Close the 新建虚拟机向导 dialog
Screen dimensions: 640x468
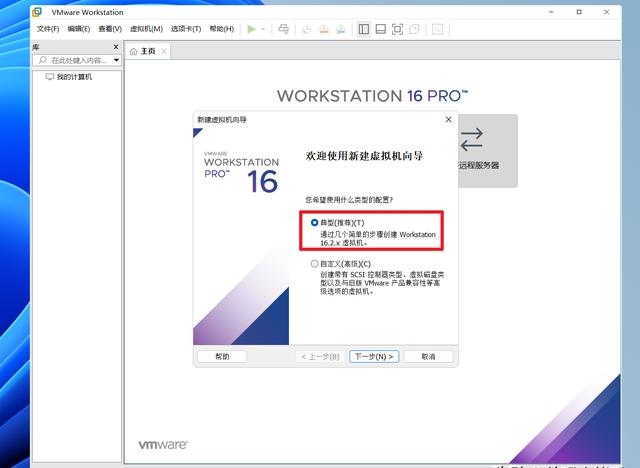point(448,120)
